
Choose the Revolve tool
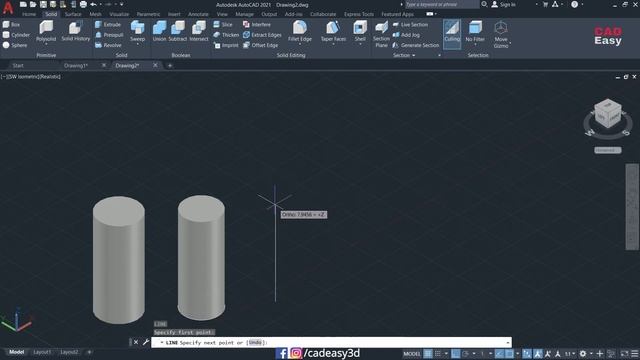coord(109,45)
